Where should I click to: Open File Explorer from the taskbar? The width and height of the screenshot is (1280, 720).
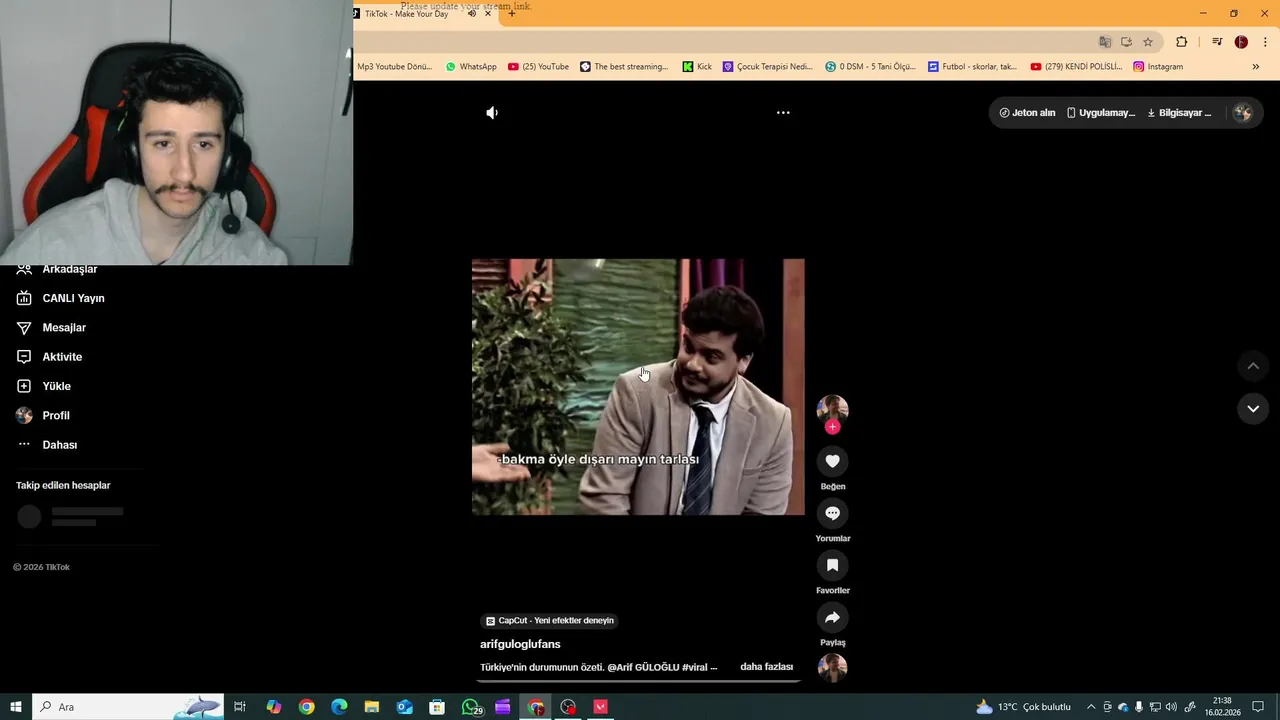(x=372, y=707)
